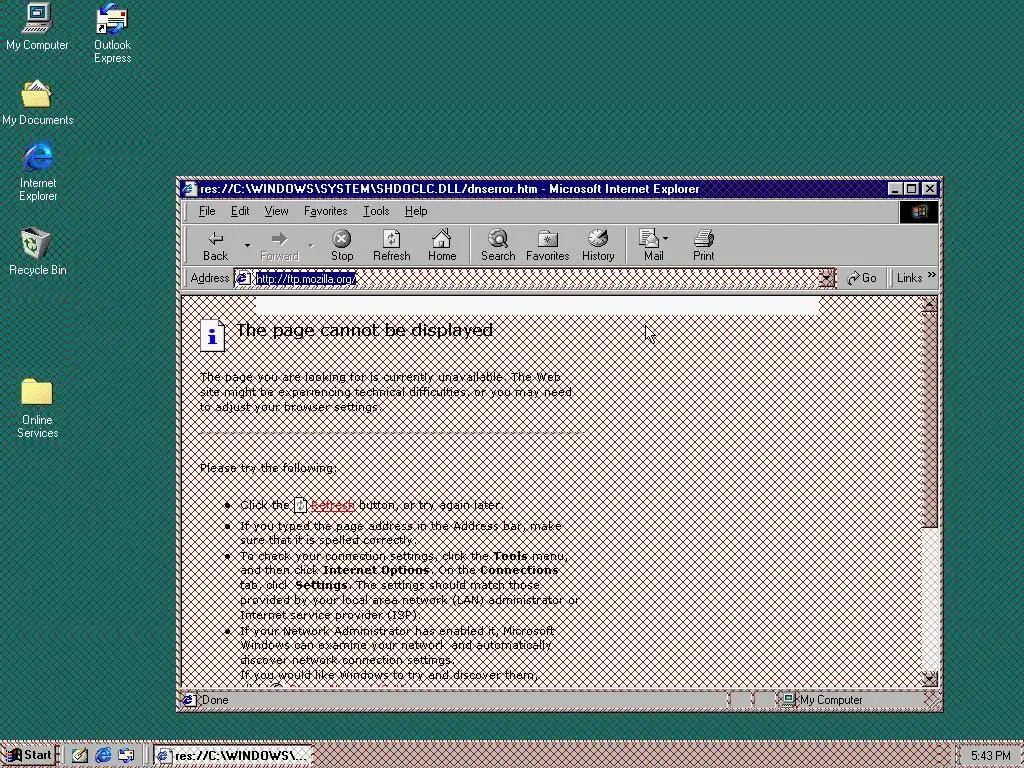This screenshot has height=768, width=1024.
Task: Click the Windows logo throbber icon
Action: [919, 212]
